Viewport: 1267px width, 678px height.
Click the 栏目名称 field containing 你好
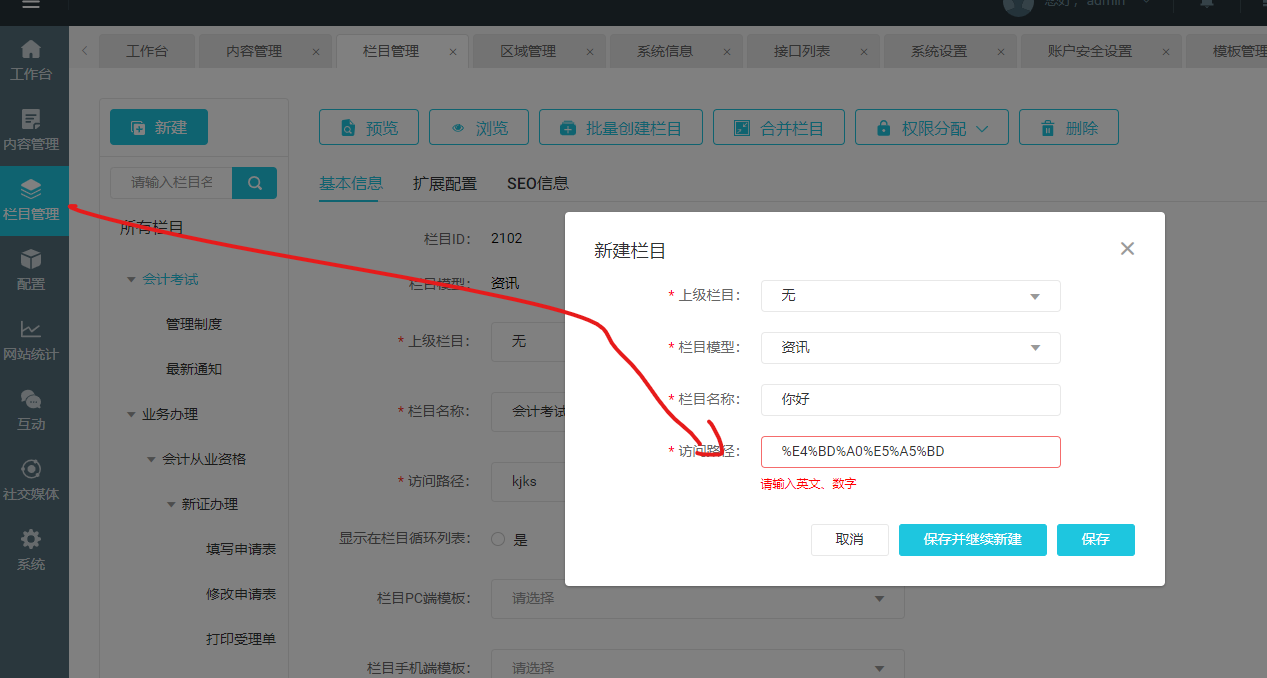tap(910, 400)
